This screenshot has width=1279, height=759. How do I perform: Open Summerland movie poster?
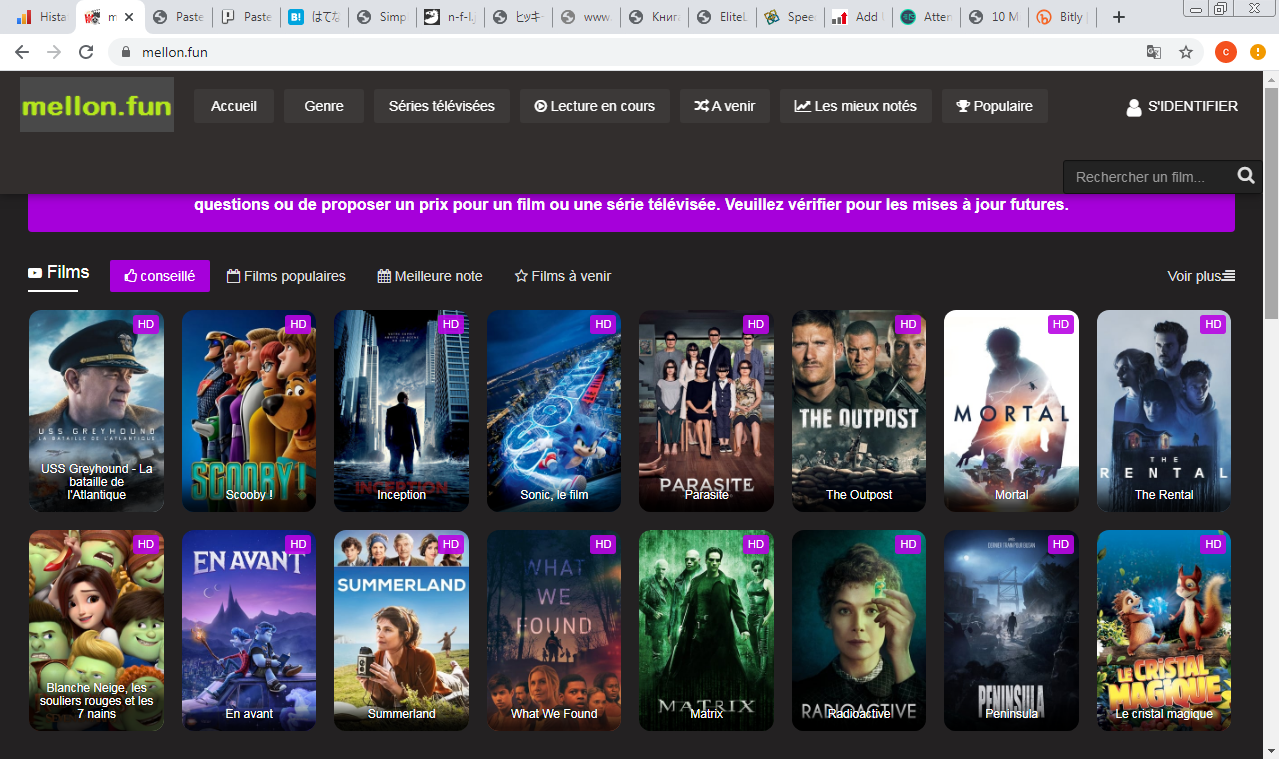coord(401,631)
